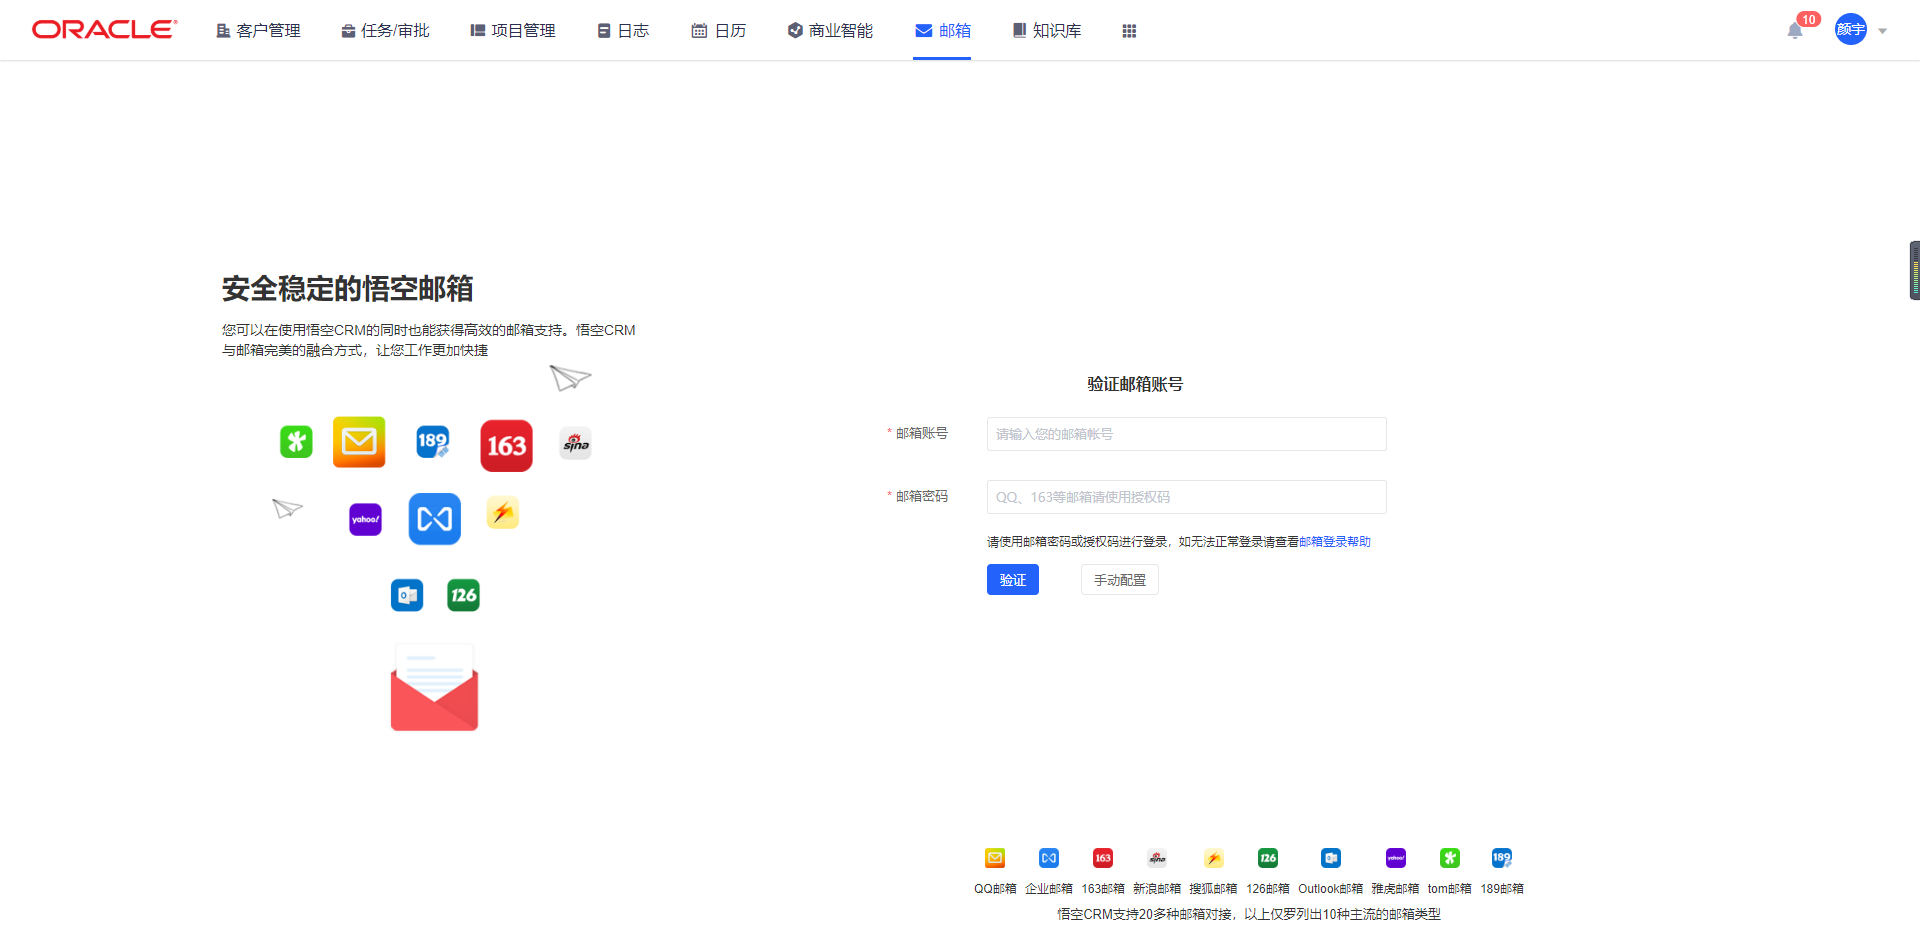Viewport: 1920px width, 937px height.
Task: Click the sina illustration icon
Action: click(576, 443)
